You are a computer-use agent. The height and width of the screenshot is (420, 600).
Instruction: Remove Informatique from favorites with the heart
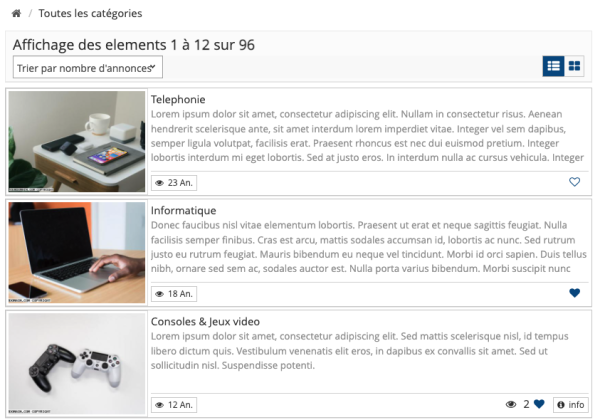(x=574, y=293)
